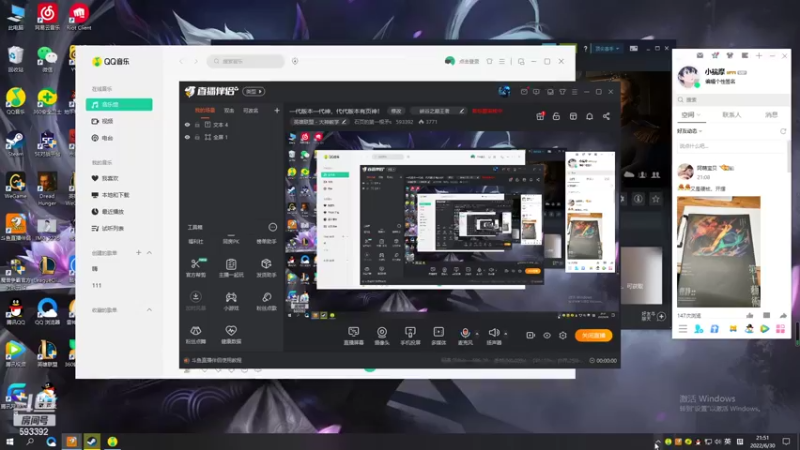The width and height of the screenshot is (800, 450).
Task: Switch to the first orange scene tab
Action: [x=205, y=110]
